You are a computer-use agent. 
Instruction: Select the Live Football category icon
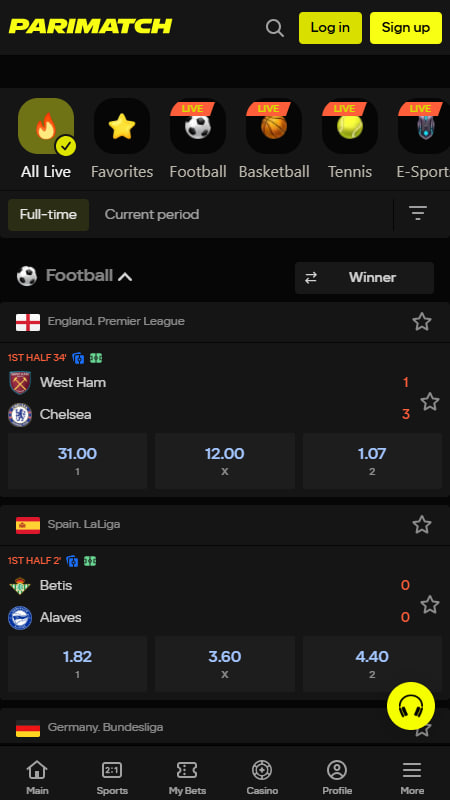point(198,126)
